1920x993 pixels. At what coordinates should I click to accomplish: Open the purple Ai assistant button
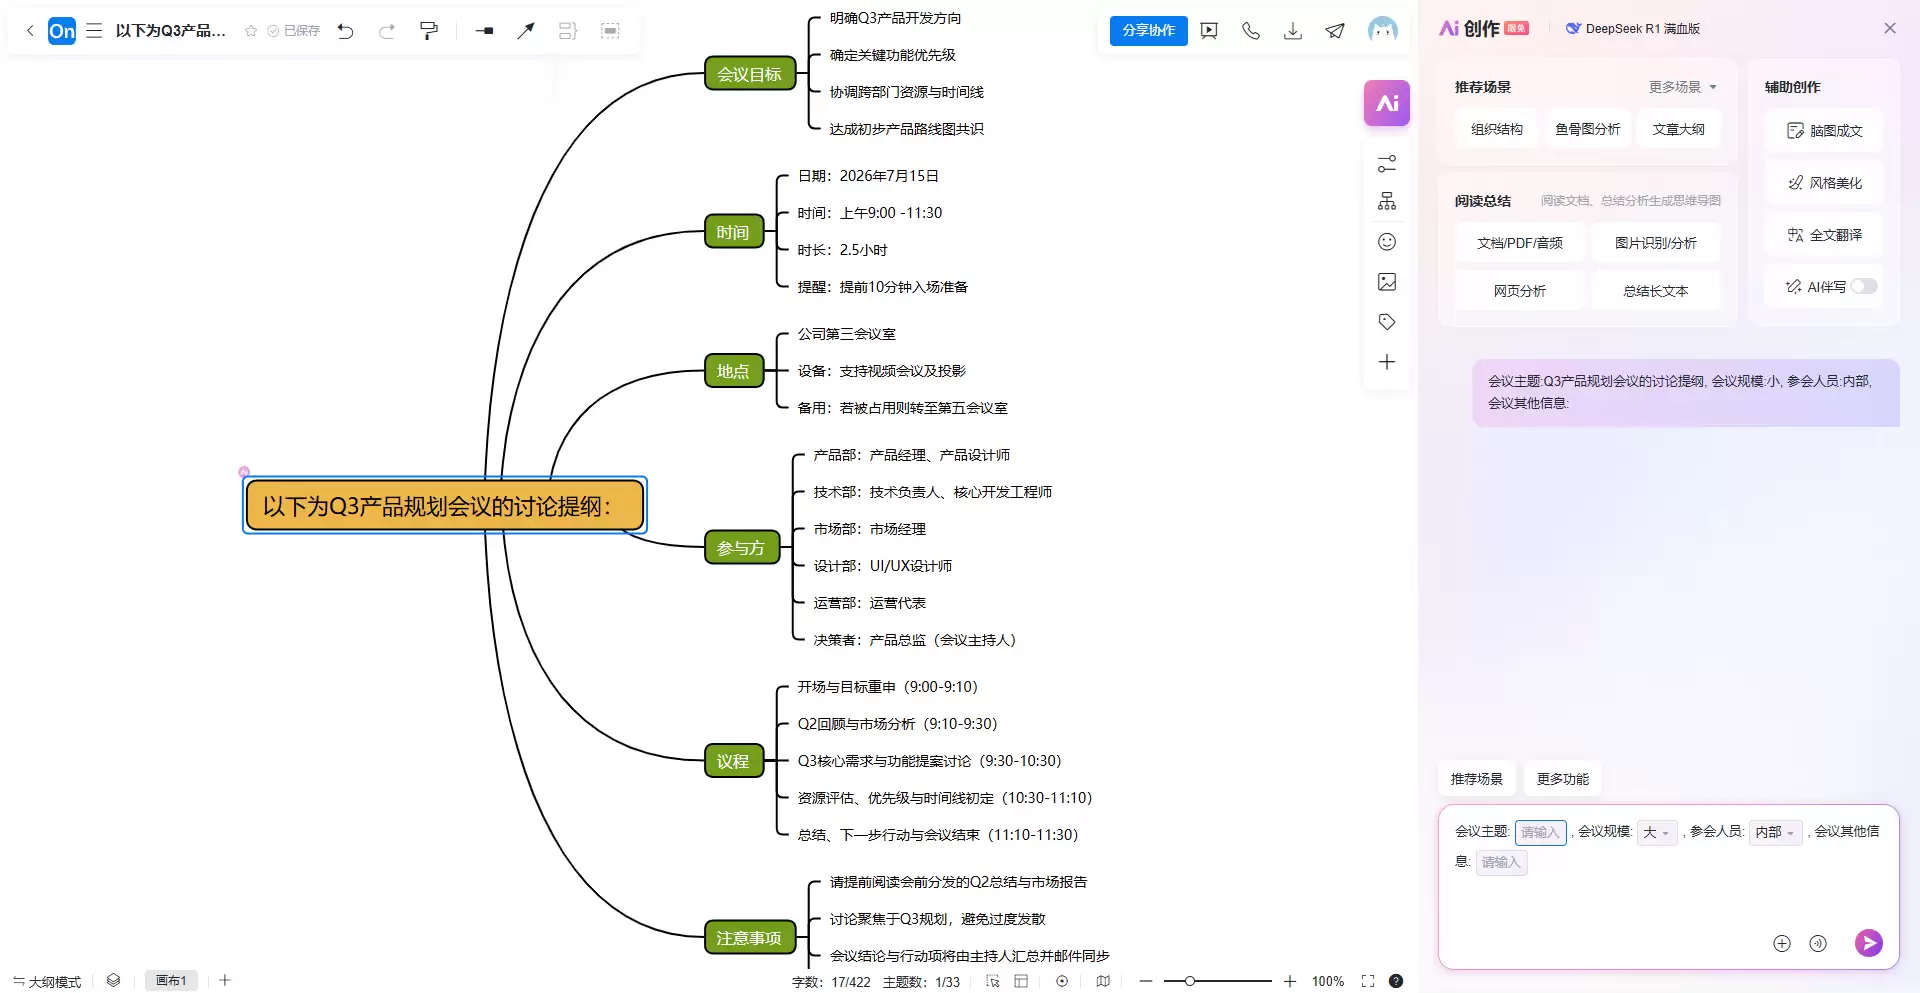[x=1387, y=103]
